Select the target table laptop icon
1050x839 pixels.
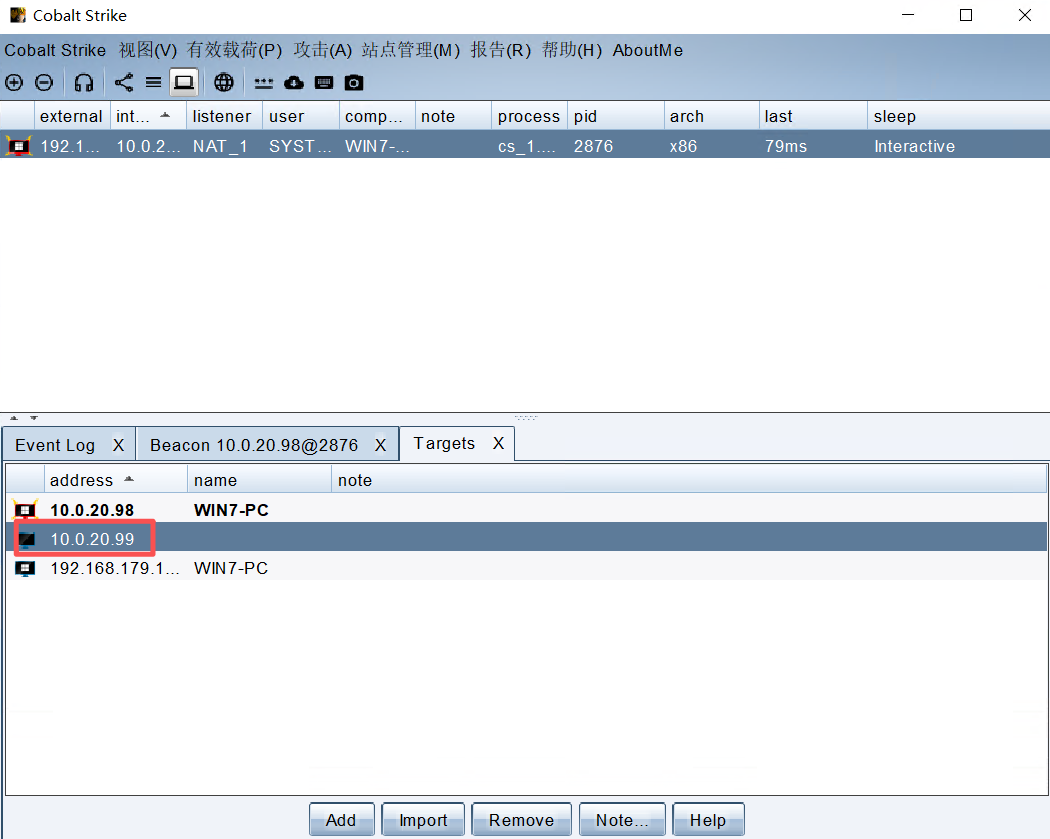click(183, 82)
